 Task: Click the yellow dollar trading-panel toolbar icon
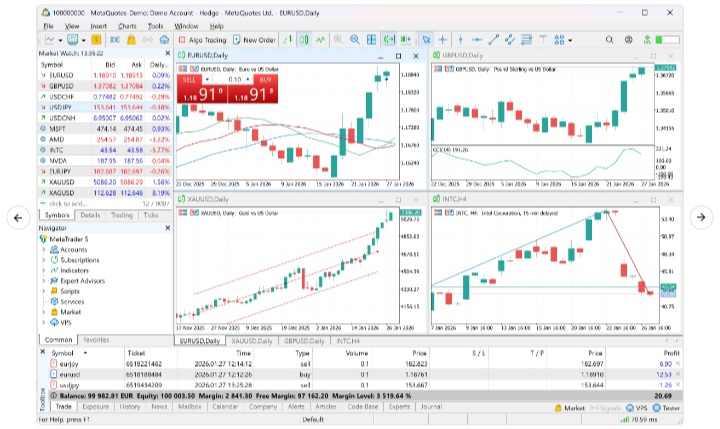(96, 40)
